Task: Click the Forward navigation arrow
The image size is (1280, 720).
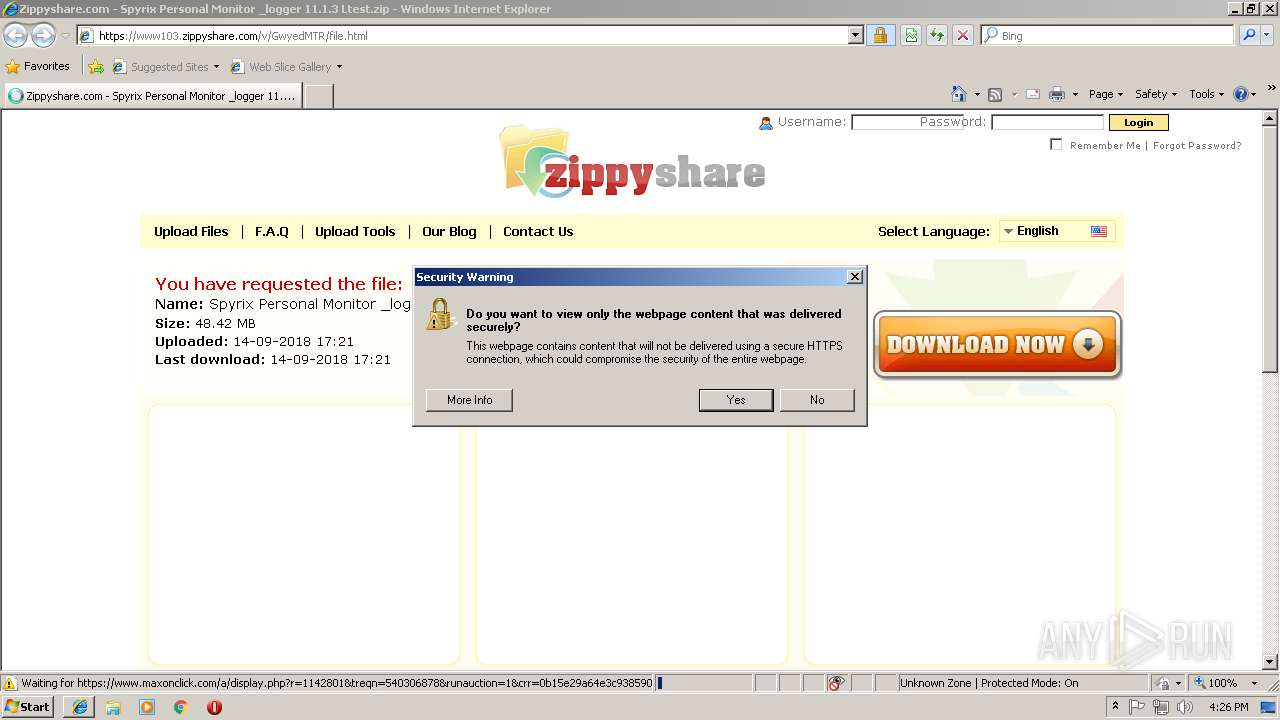Action: (43, 36)
